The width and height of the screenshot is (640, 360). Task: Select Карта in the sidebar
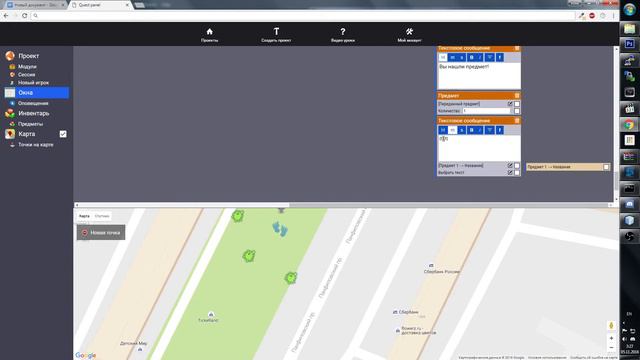pyautogui.click(x=27, y=134)
